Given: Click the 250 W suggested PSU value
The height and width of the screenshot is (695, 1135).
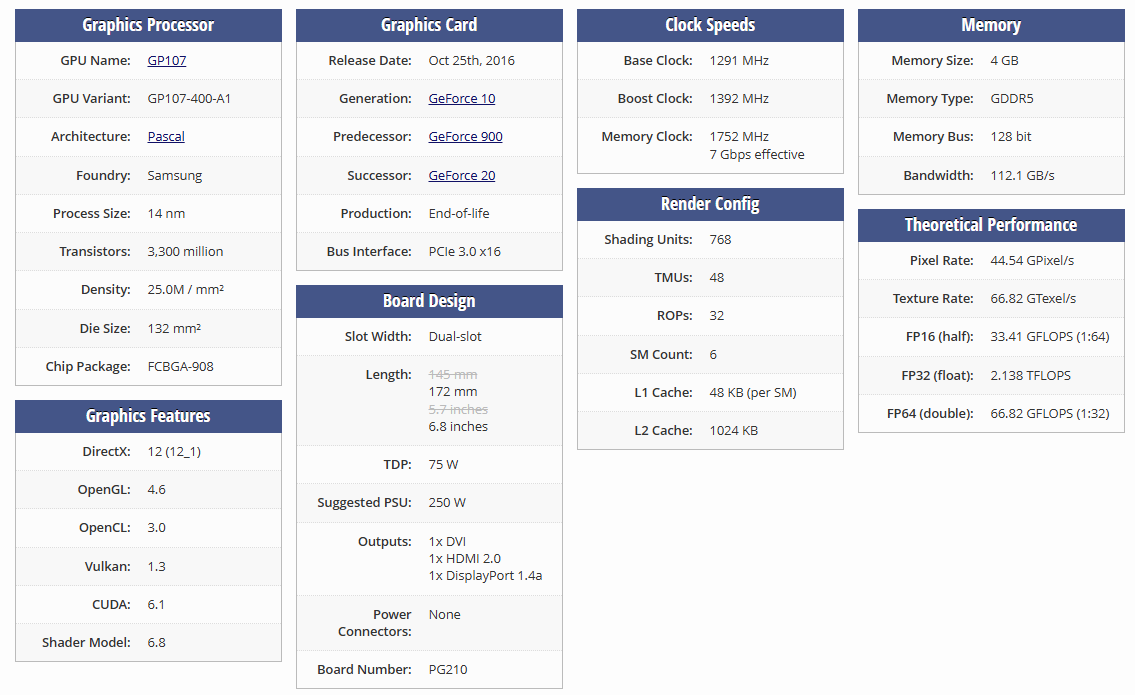Looking at the screenshot, I should point(447,502).
